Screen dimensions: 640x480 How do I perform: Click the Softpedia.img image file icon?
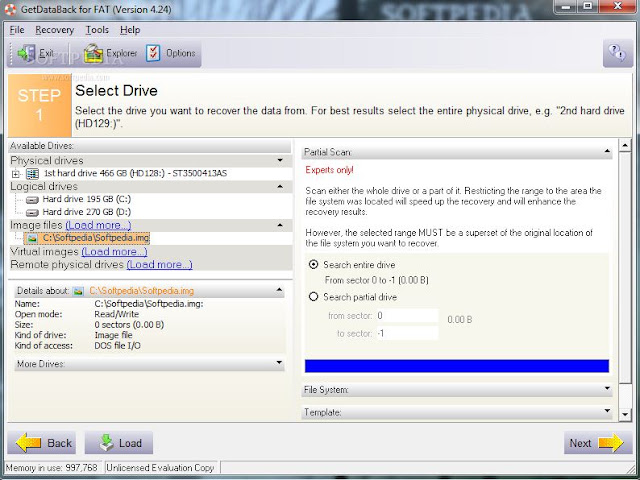point(33,238)
